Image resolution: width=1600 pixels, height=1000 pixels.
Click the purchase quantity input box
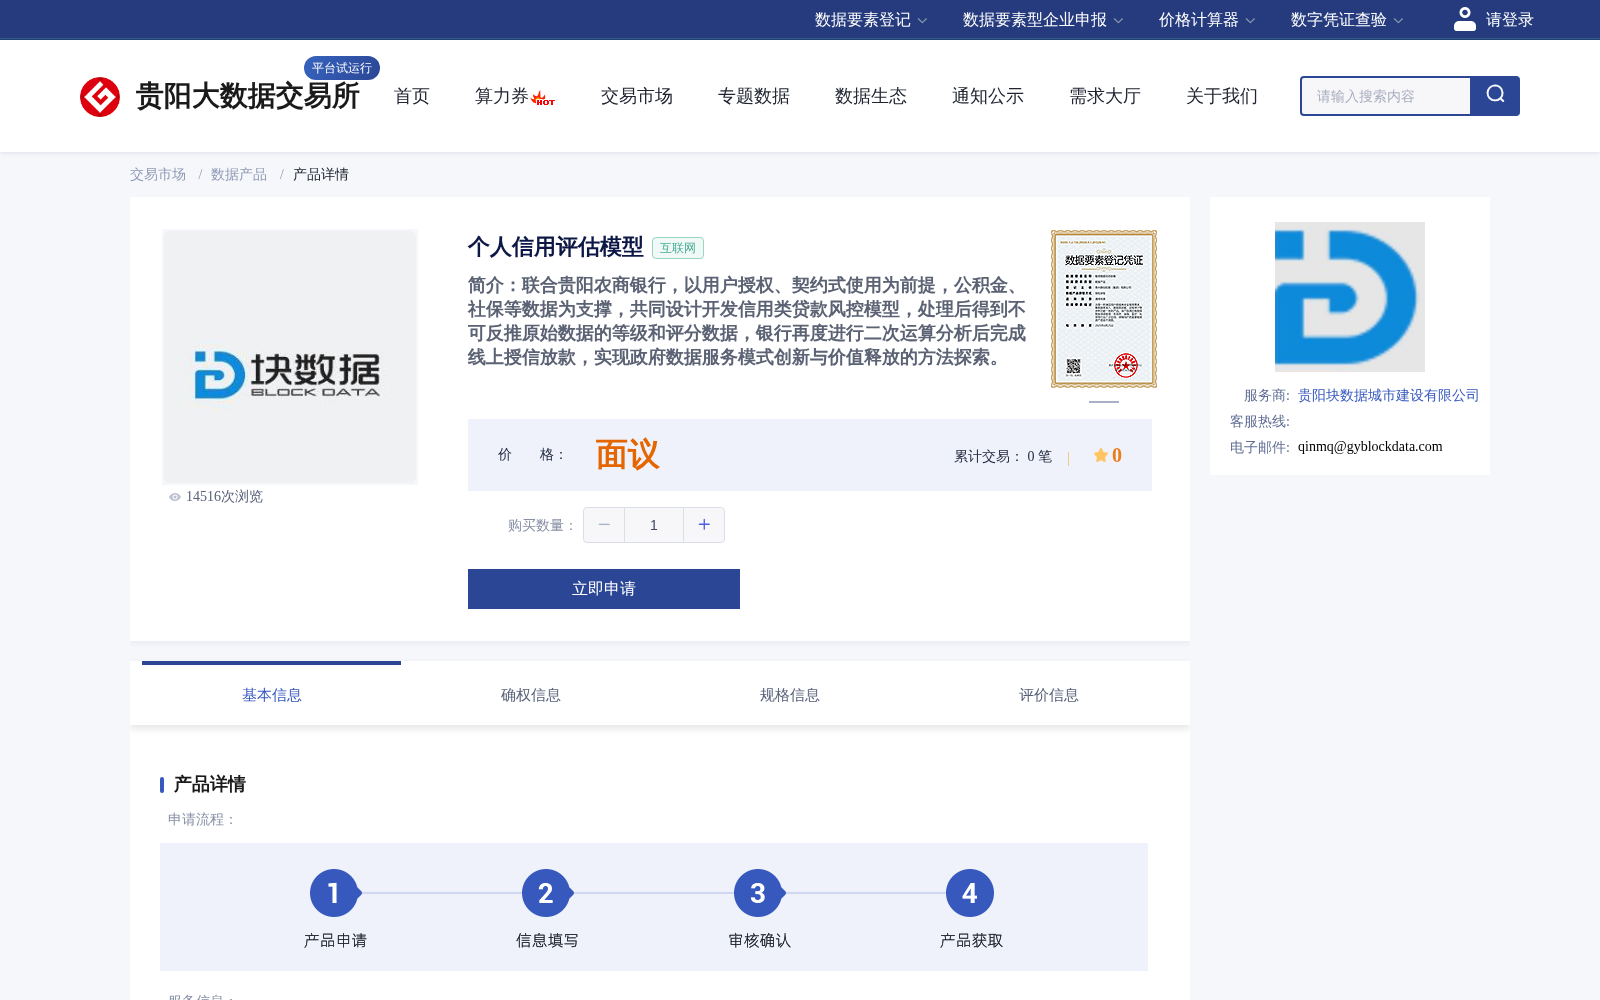coord(654,525)
